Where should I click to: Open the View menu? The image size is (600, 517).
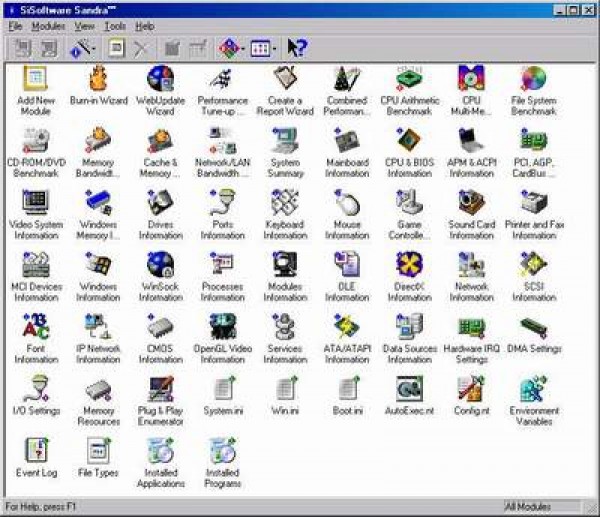tap(84, 26)
